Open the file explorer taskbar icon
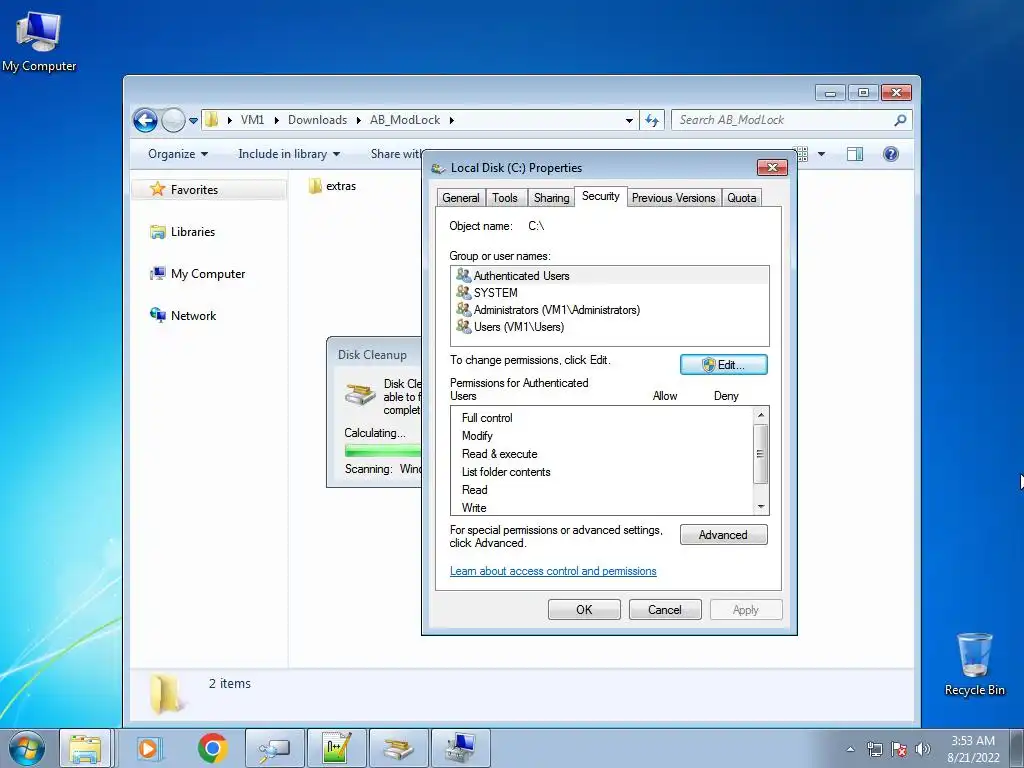The width and height of the screenshot is (1024, 768). 86,748
